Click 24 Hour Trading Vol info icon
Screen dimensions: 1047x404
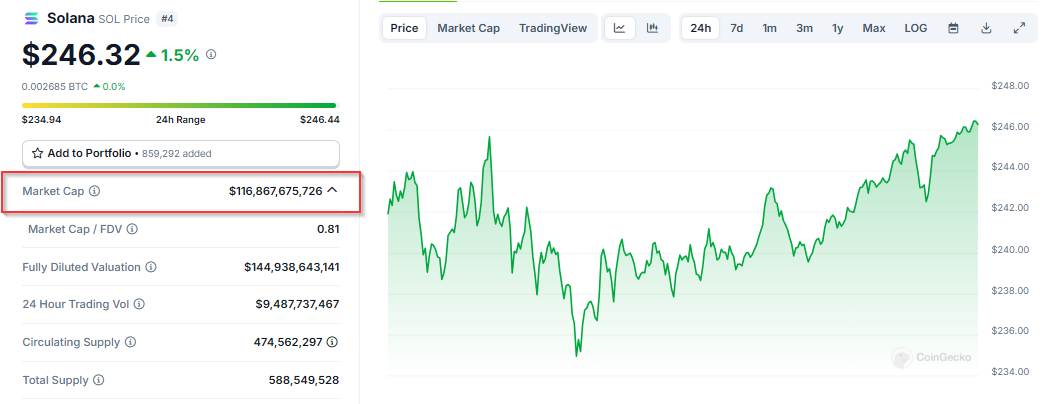[139, 305]
